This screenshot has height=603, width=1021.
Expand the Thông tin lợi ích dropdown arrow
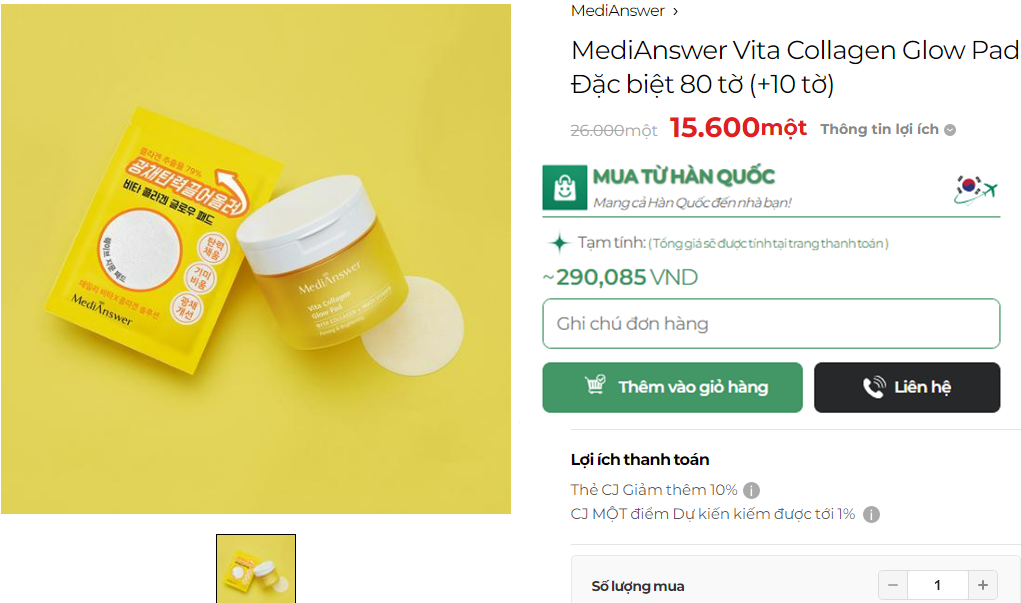[950, 130]
